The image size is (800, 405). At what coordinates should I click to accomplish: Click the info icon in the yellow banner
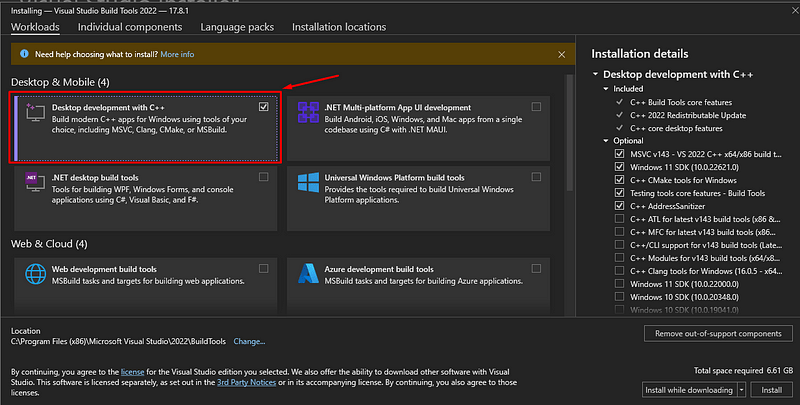pos(24,54)
